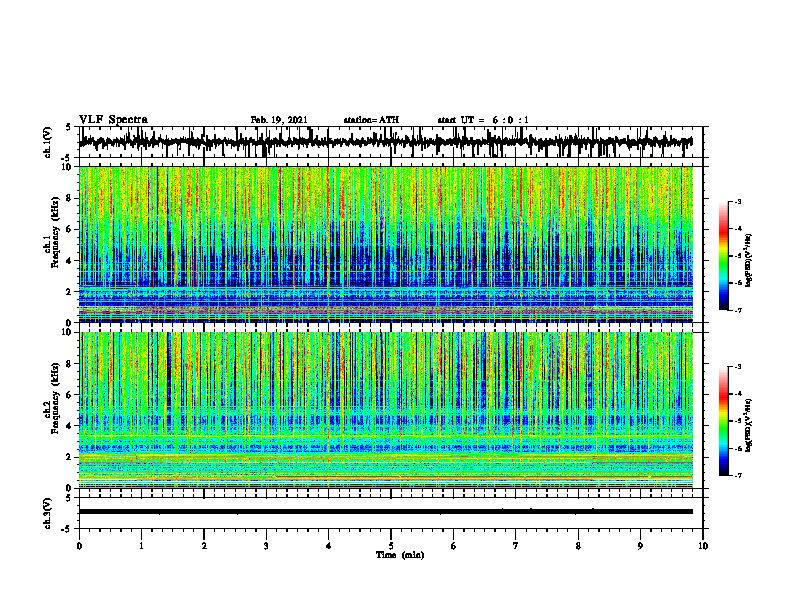The width and height of the screenshot is (792, 612).
Task: Click the time axis tick label "1"
Action: 141,546
